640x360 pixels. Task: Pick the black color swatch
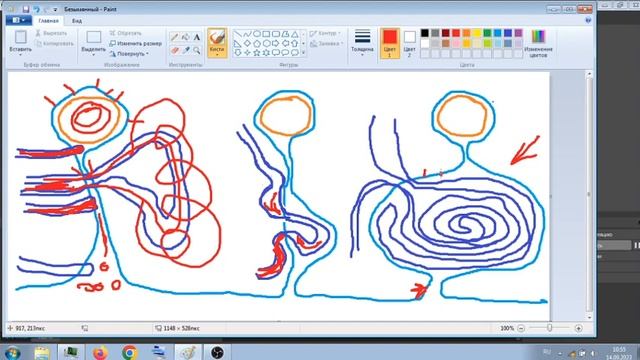pos(425,33)
